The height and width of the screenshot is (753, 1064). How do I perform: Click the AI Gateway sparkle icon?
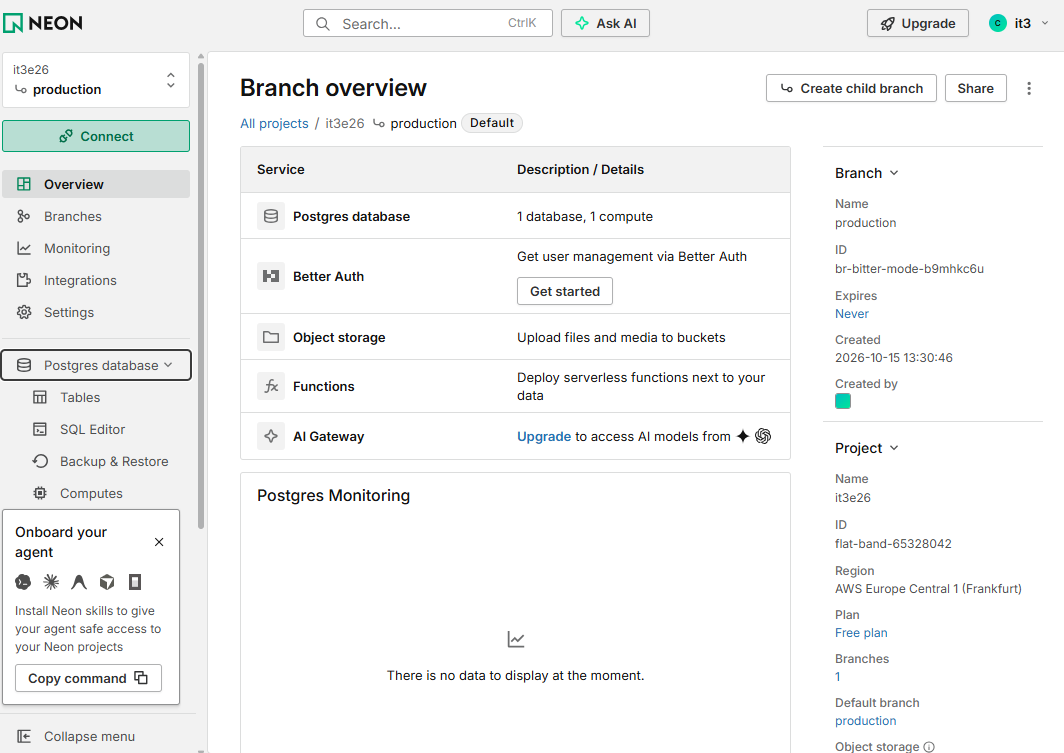(x=271, y=436)
